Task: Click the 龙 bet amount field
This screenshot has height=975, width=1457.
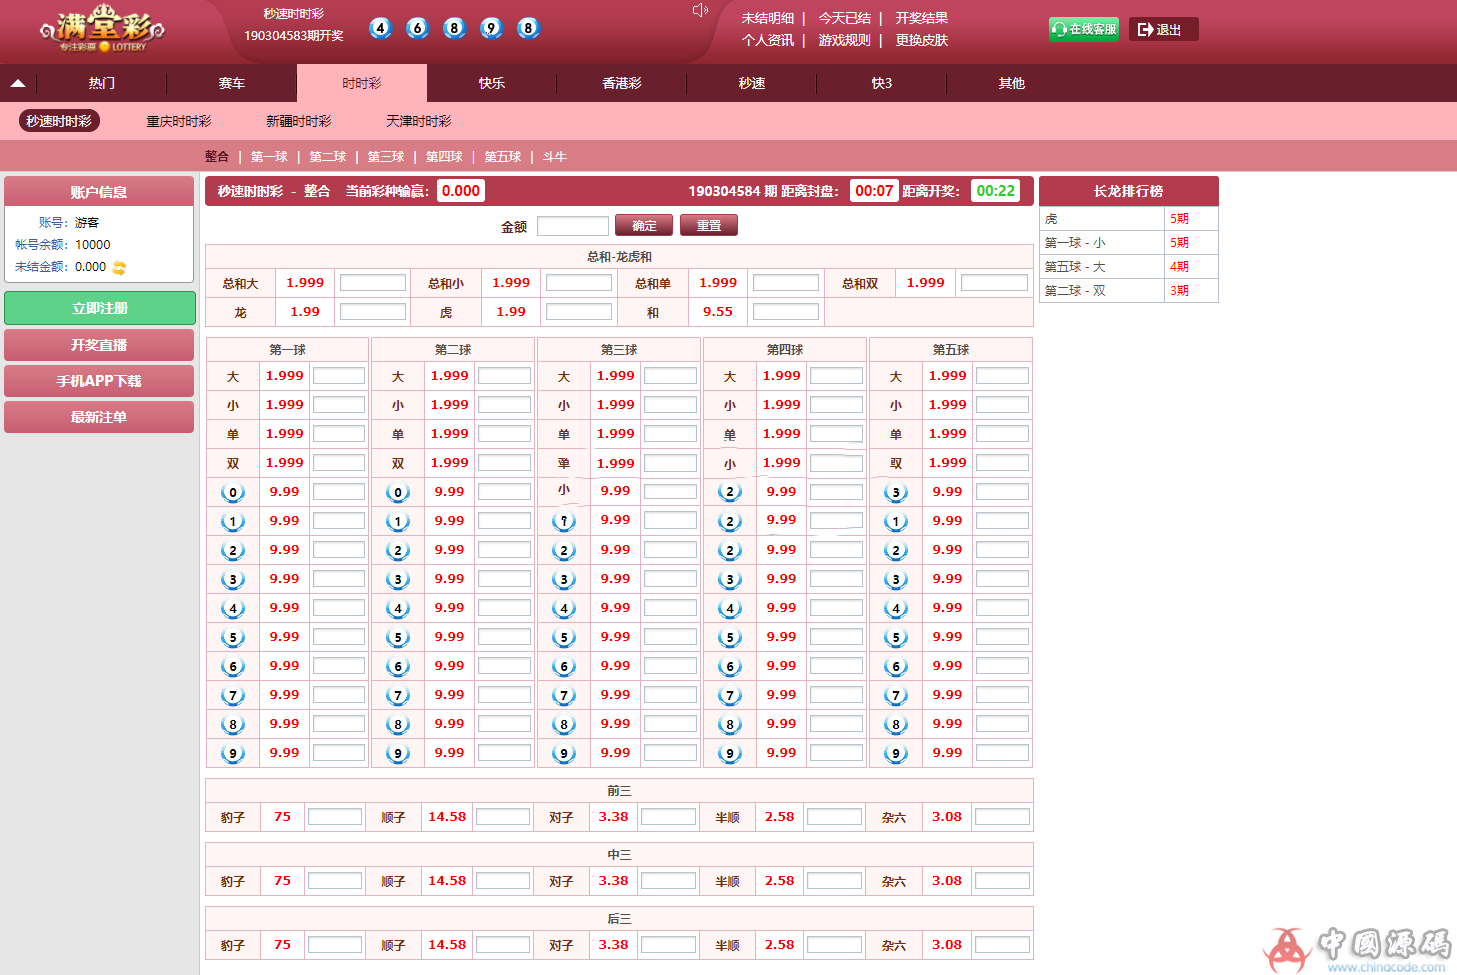Action: (x=373, y=312)
